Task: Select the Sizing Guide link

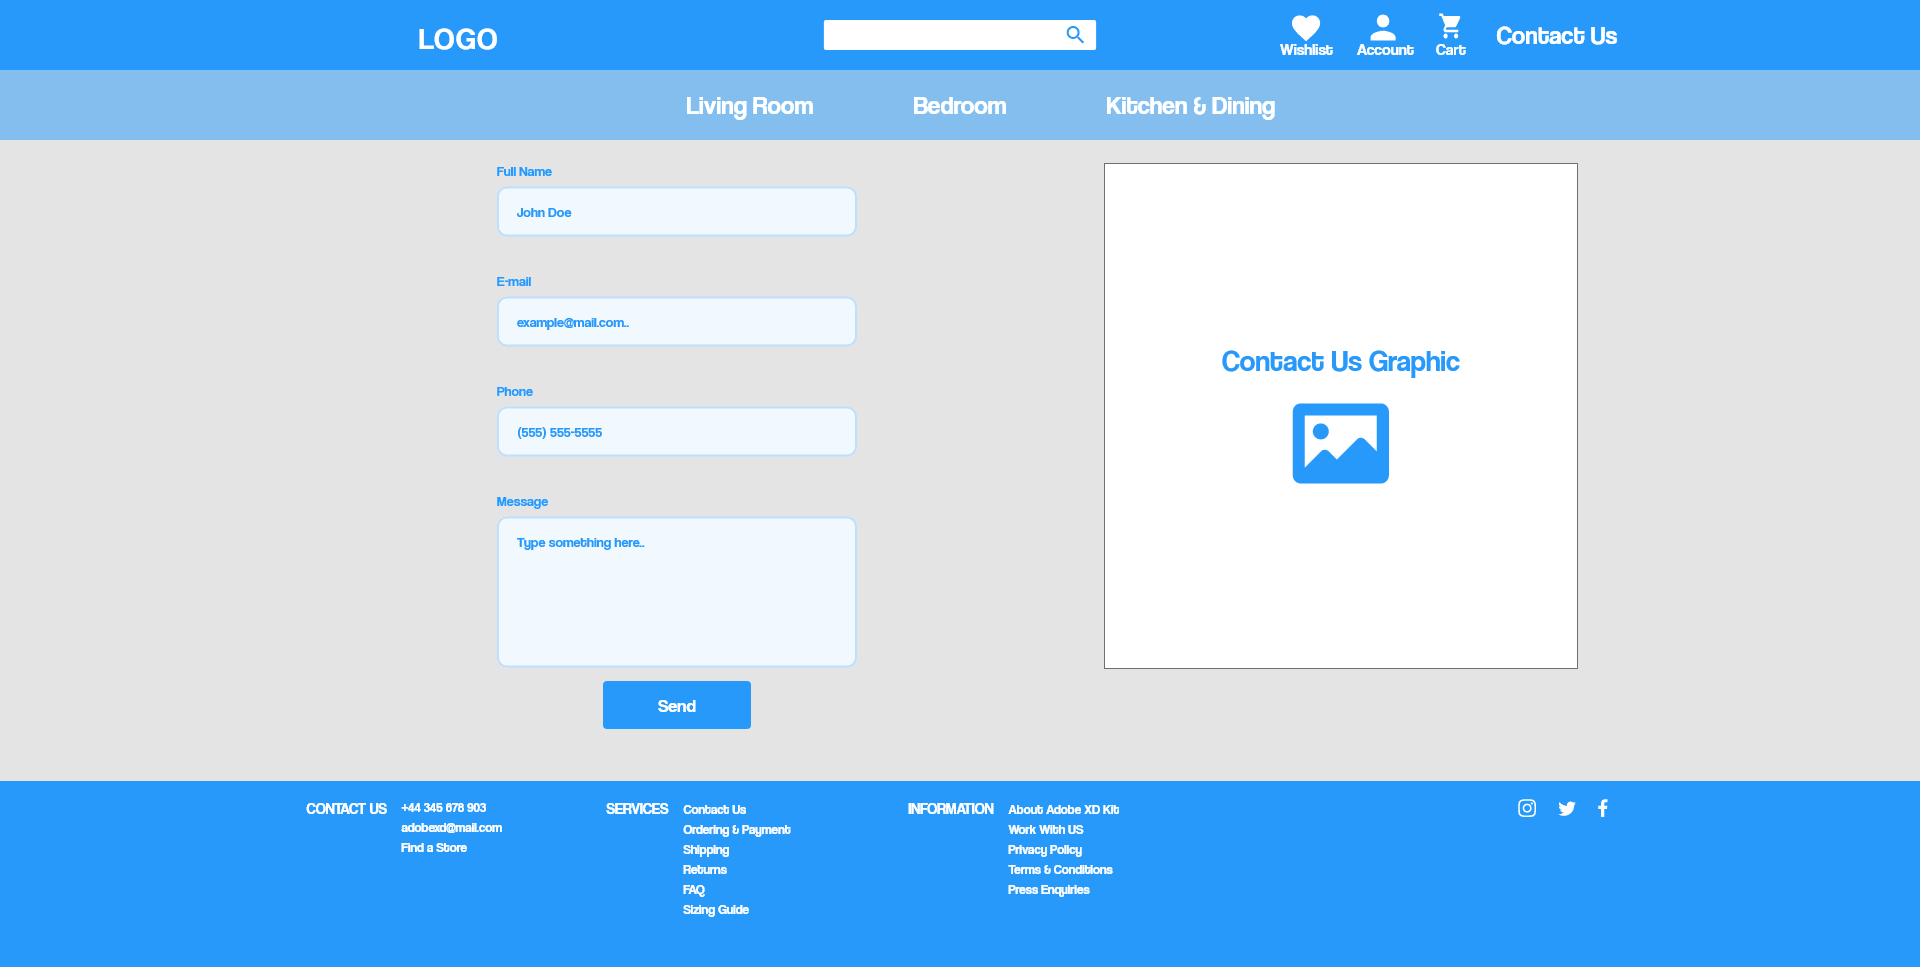Action: click(x=715, y=909)
